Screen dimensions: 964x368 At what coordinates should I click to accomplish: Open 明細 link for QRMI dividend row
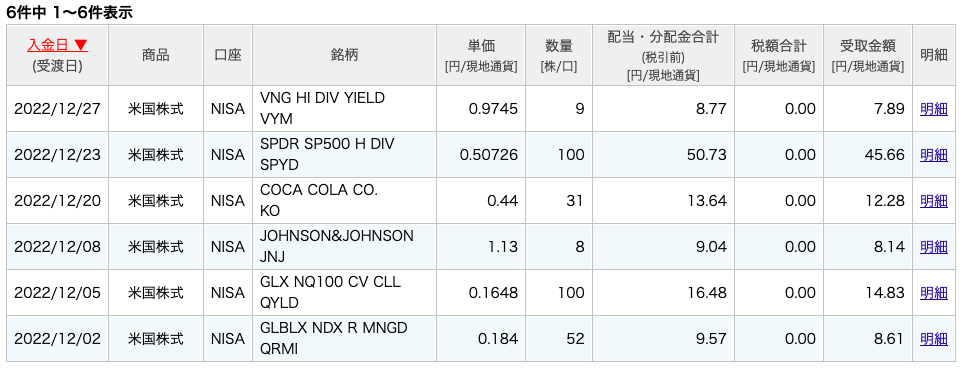[x=933, y=339]
